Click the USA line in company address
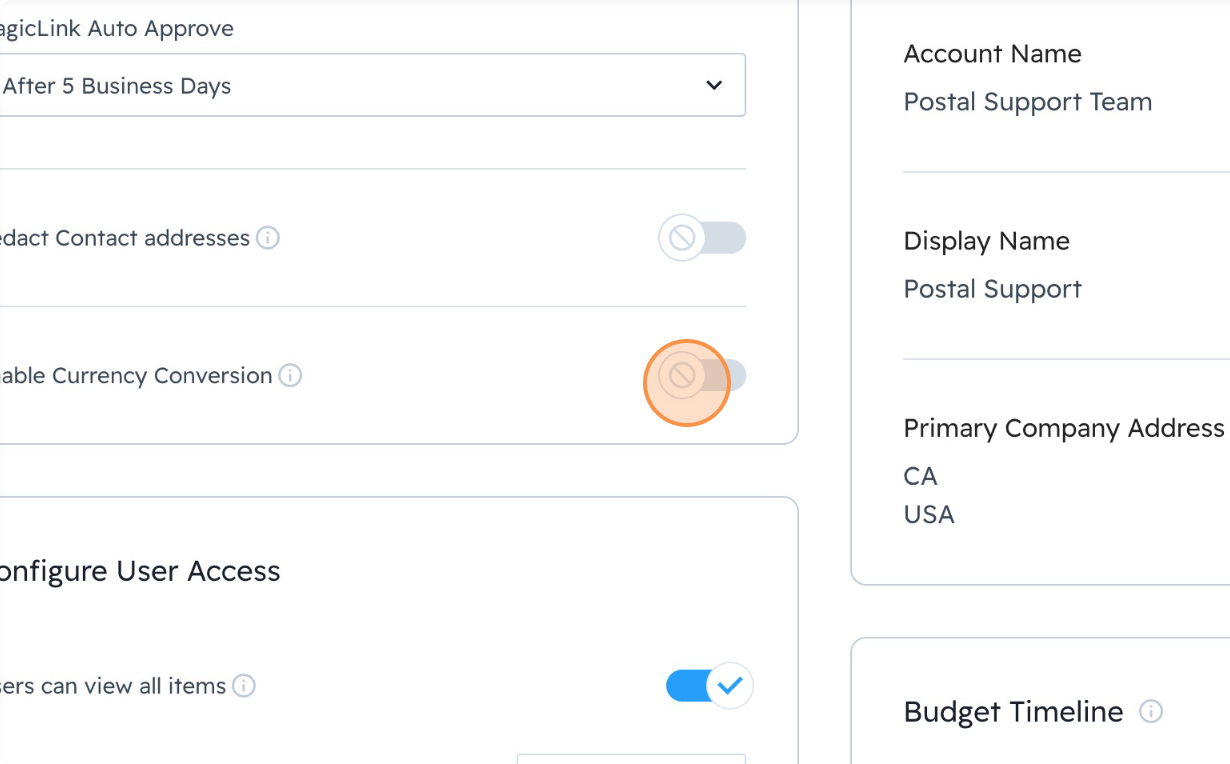 [929, 515]
